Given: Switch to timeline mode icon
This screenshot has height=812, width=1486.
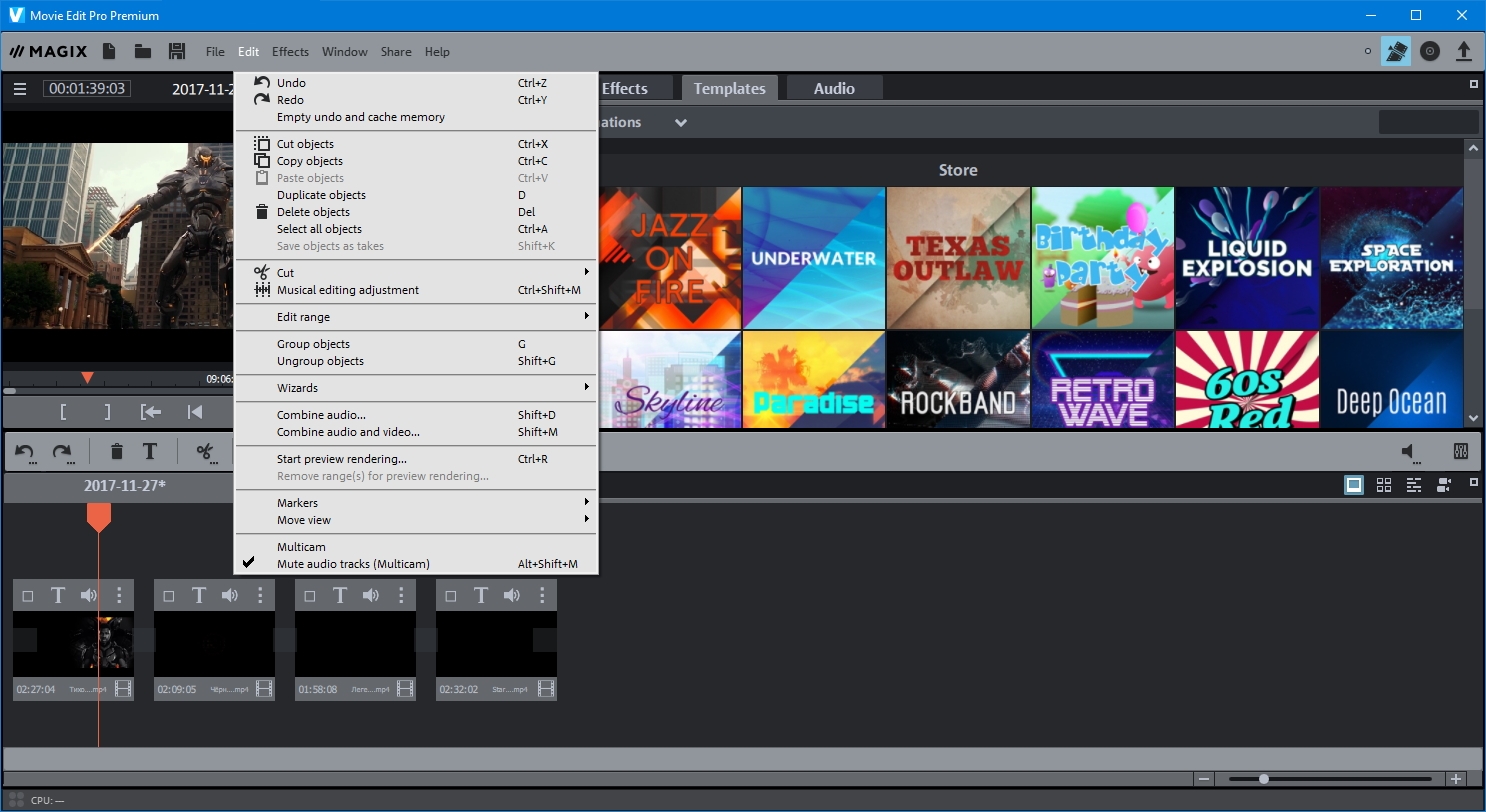Looking at the screenshot, I should coord(1414,485).
